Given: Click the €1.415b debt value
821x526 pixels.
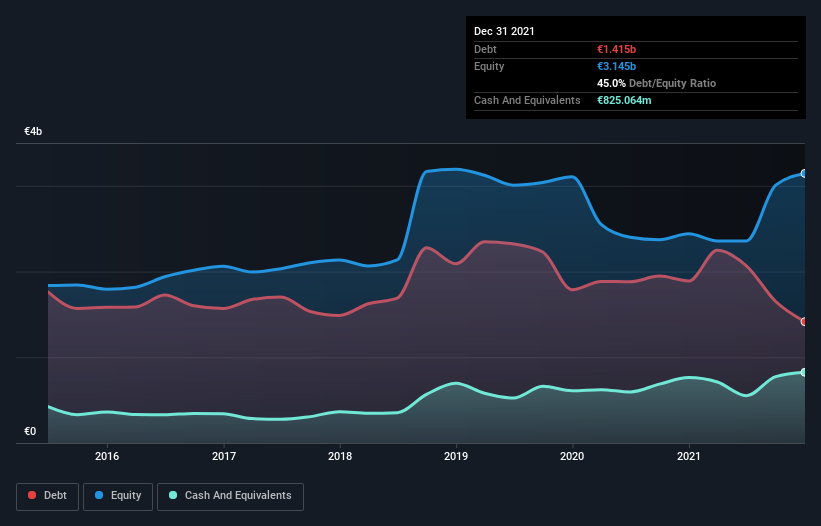Looking at the screenshot, I should click(x=616, y=49).
